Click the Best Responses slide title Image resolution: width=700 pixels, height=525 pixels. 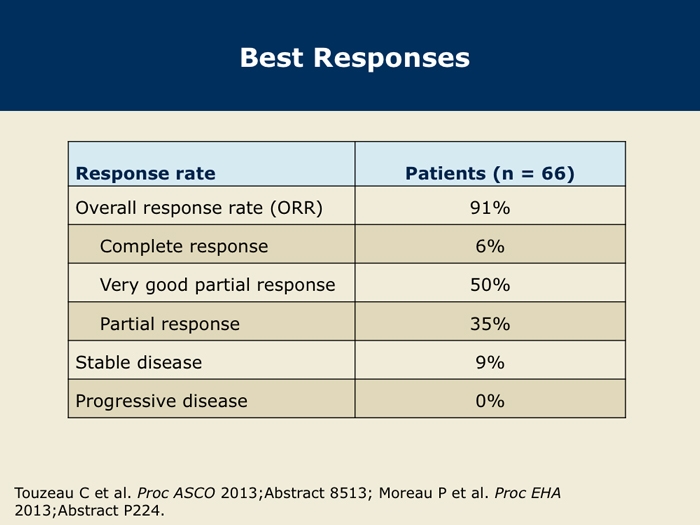[x=355, y=58]
